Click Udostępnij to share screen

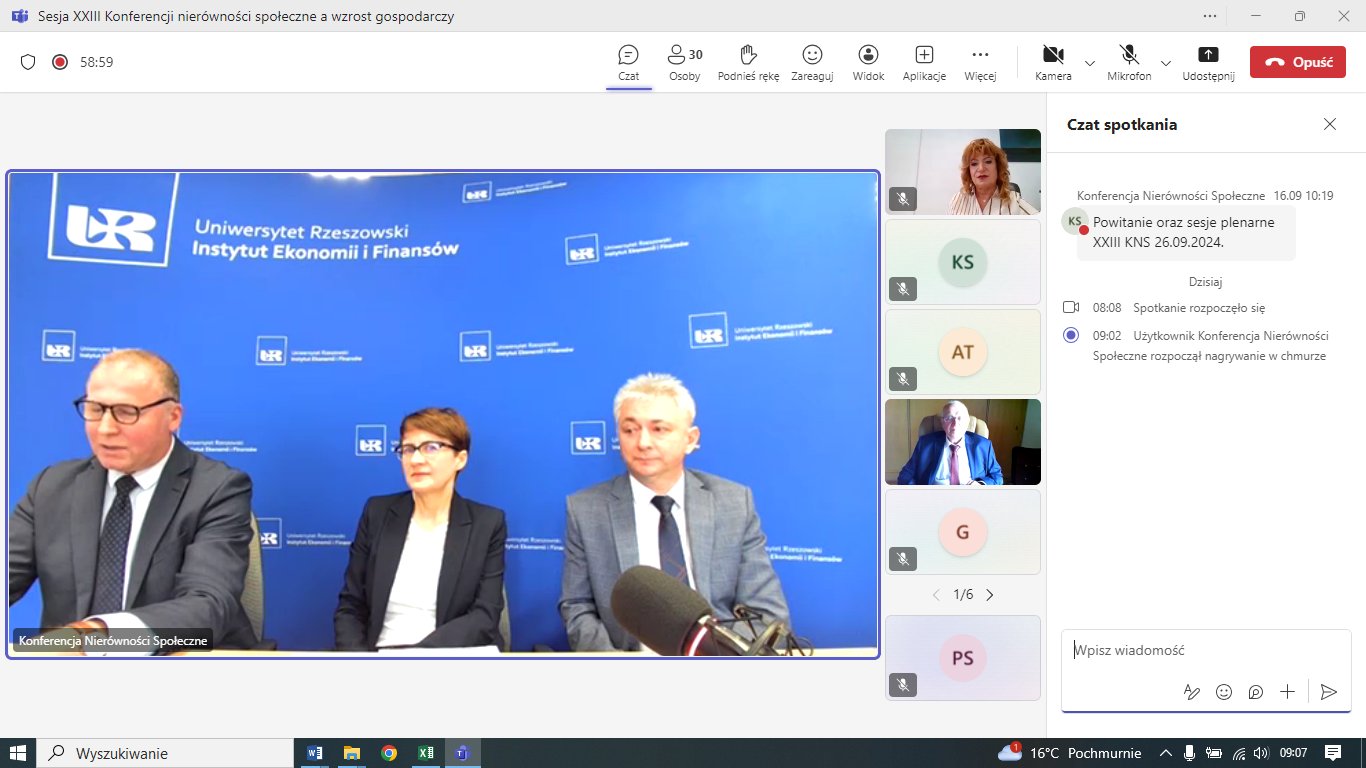click(1208, 62)
